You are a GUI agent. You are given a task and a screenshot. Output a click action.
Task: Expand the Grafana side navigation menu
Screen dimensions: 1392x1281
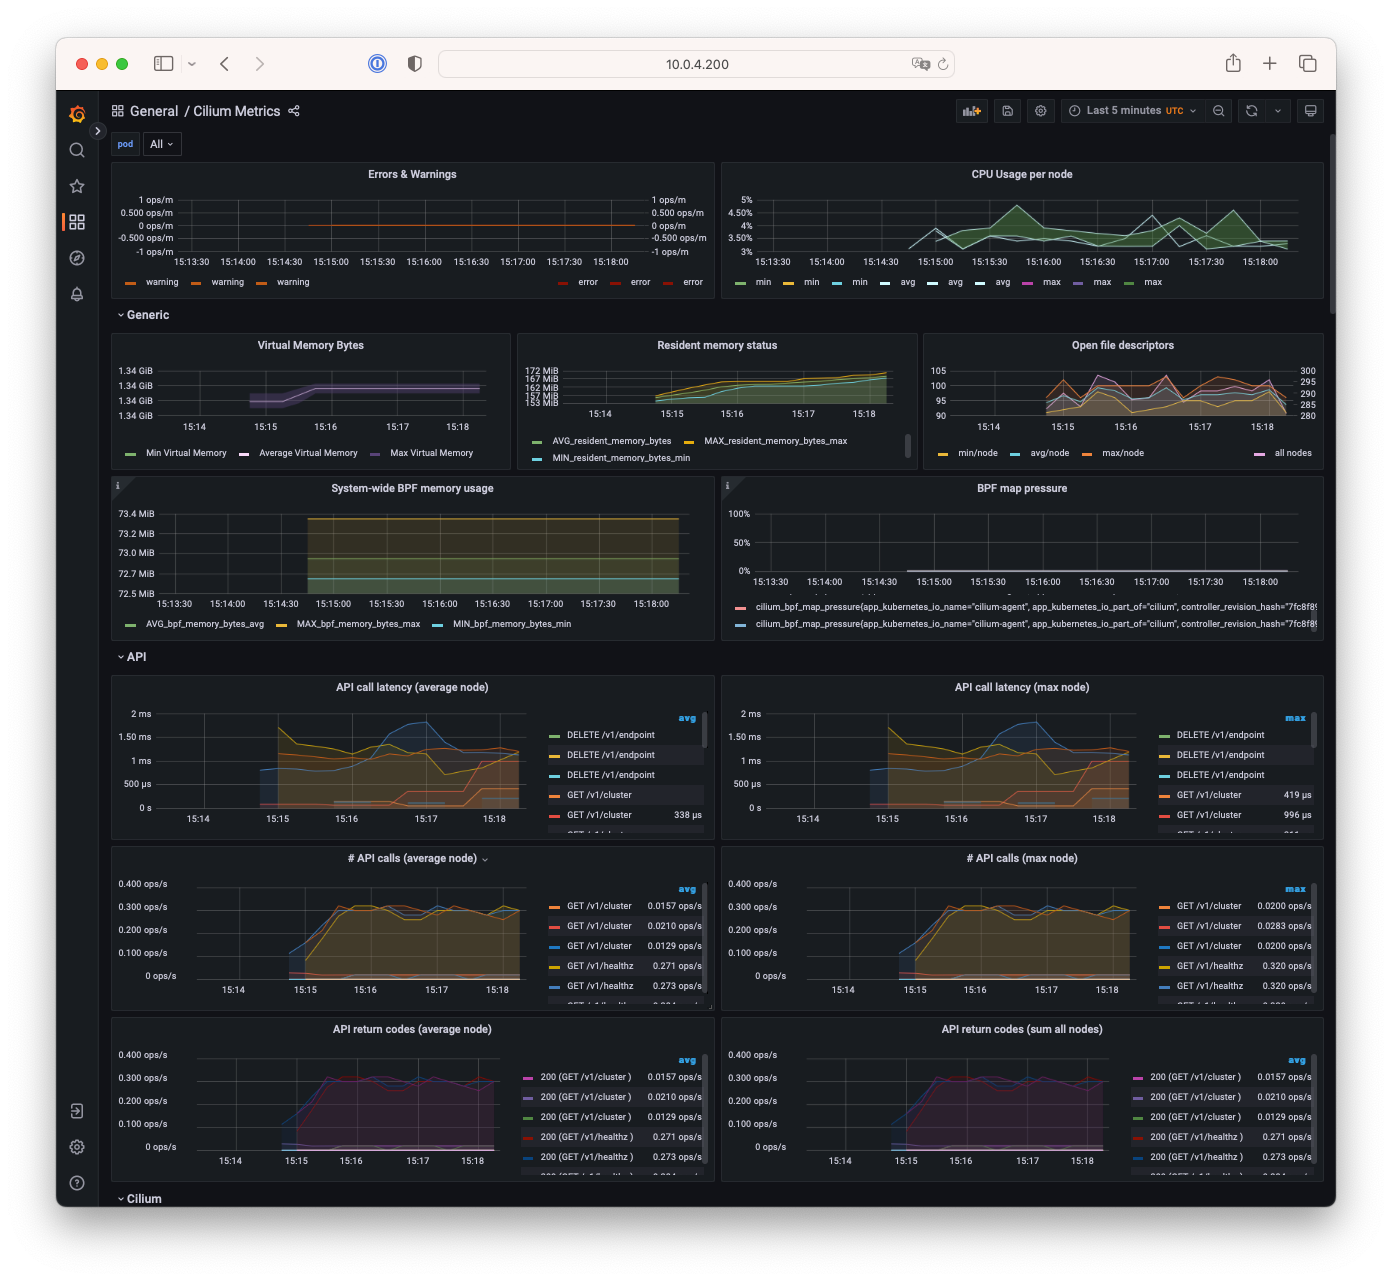(97, 131)
